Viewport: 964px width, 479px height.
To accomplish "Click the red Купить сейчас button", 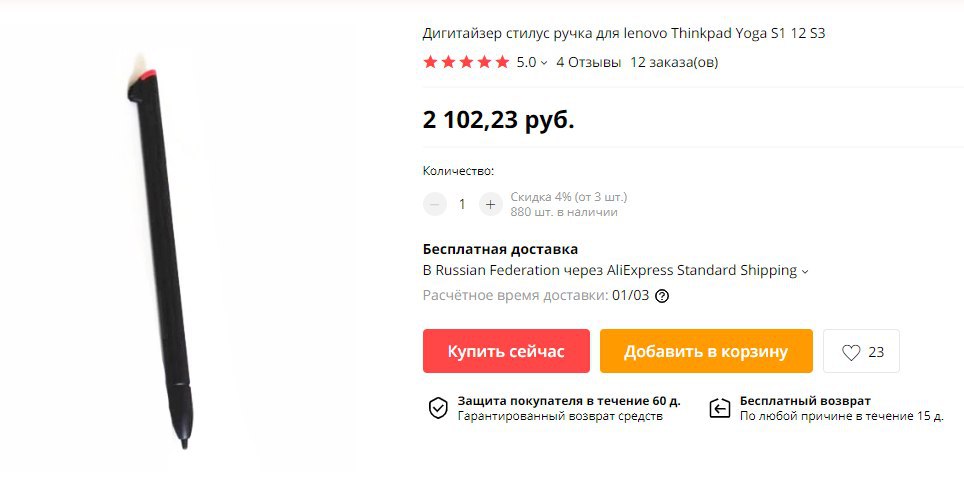I will (506, 351).
